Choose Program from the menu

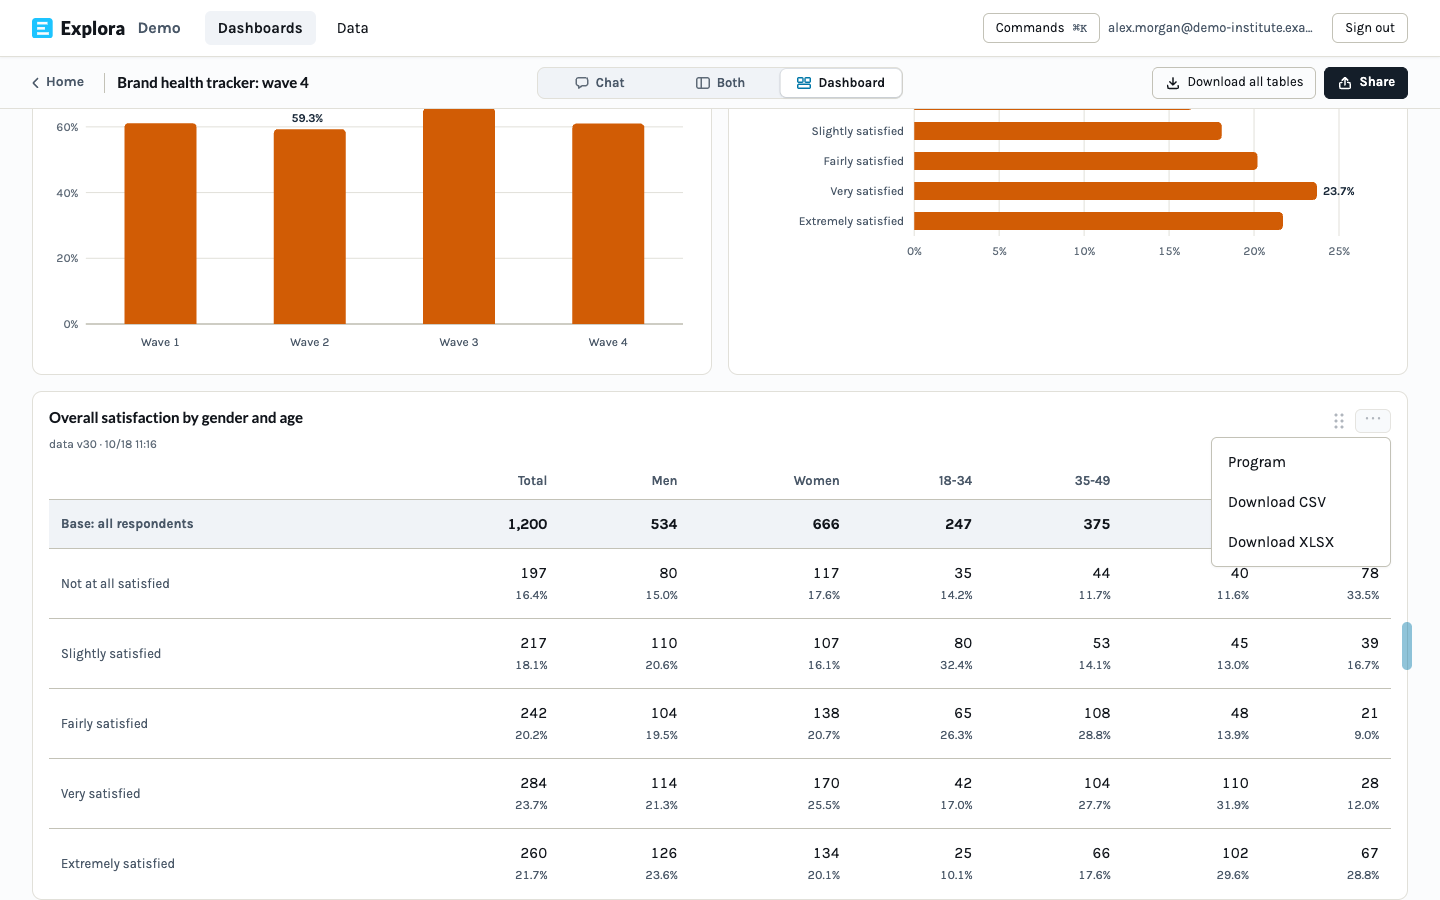click(x=1301, y=462)
